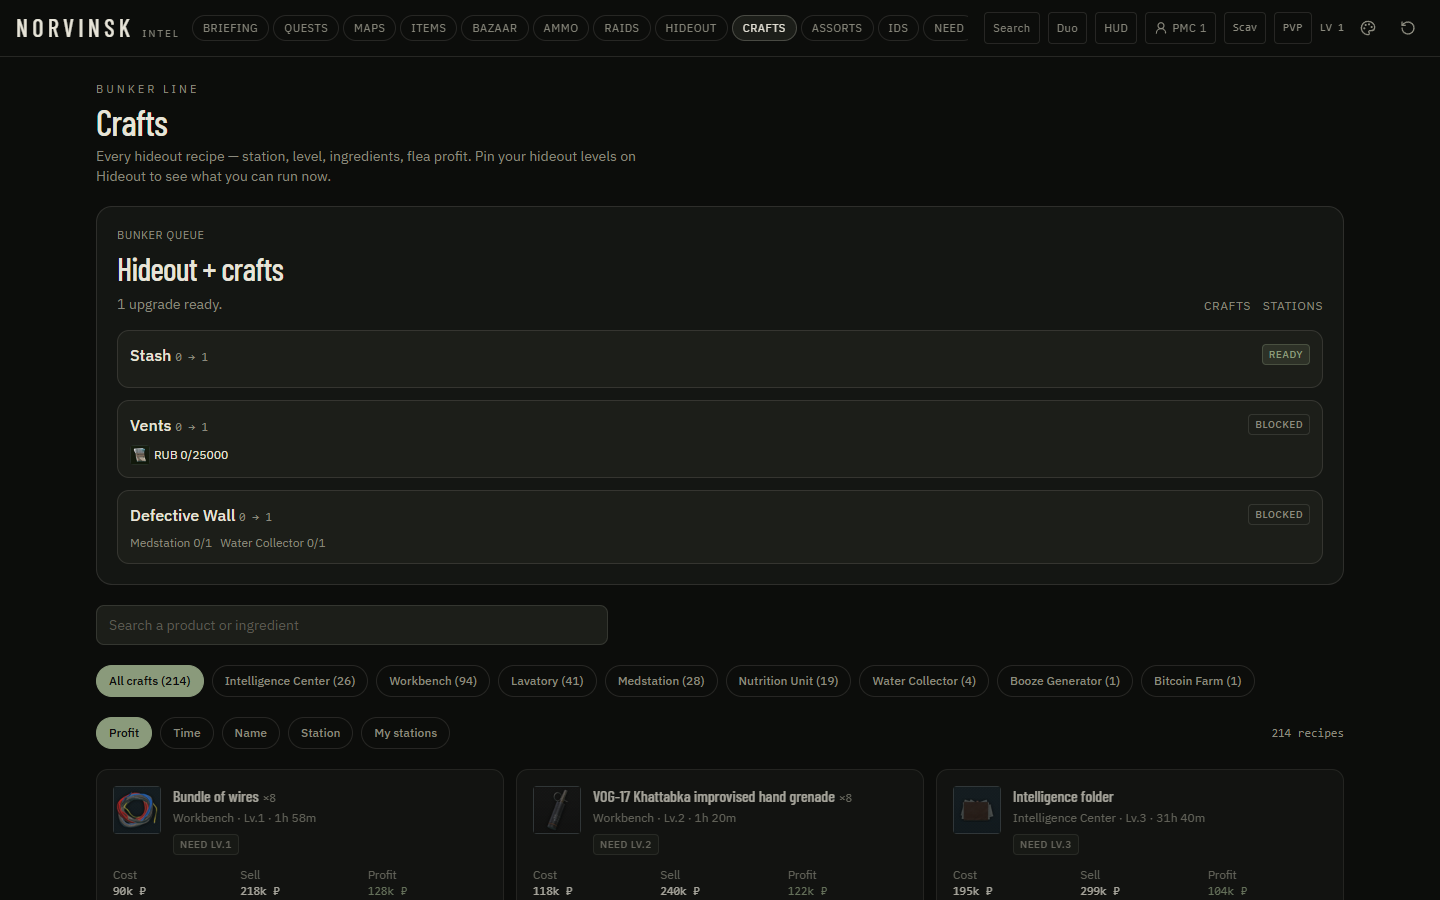Select PMC 1 profile
The width and height of the screenshot is (1440, 900).
(1180, 28)
